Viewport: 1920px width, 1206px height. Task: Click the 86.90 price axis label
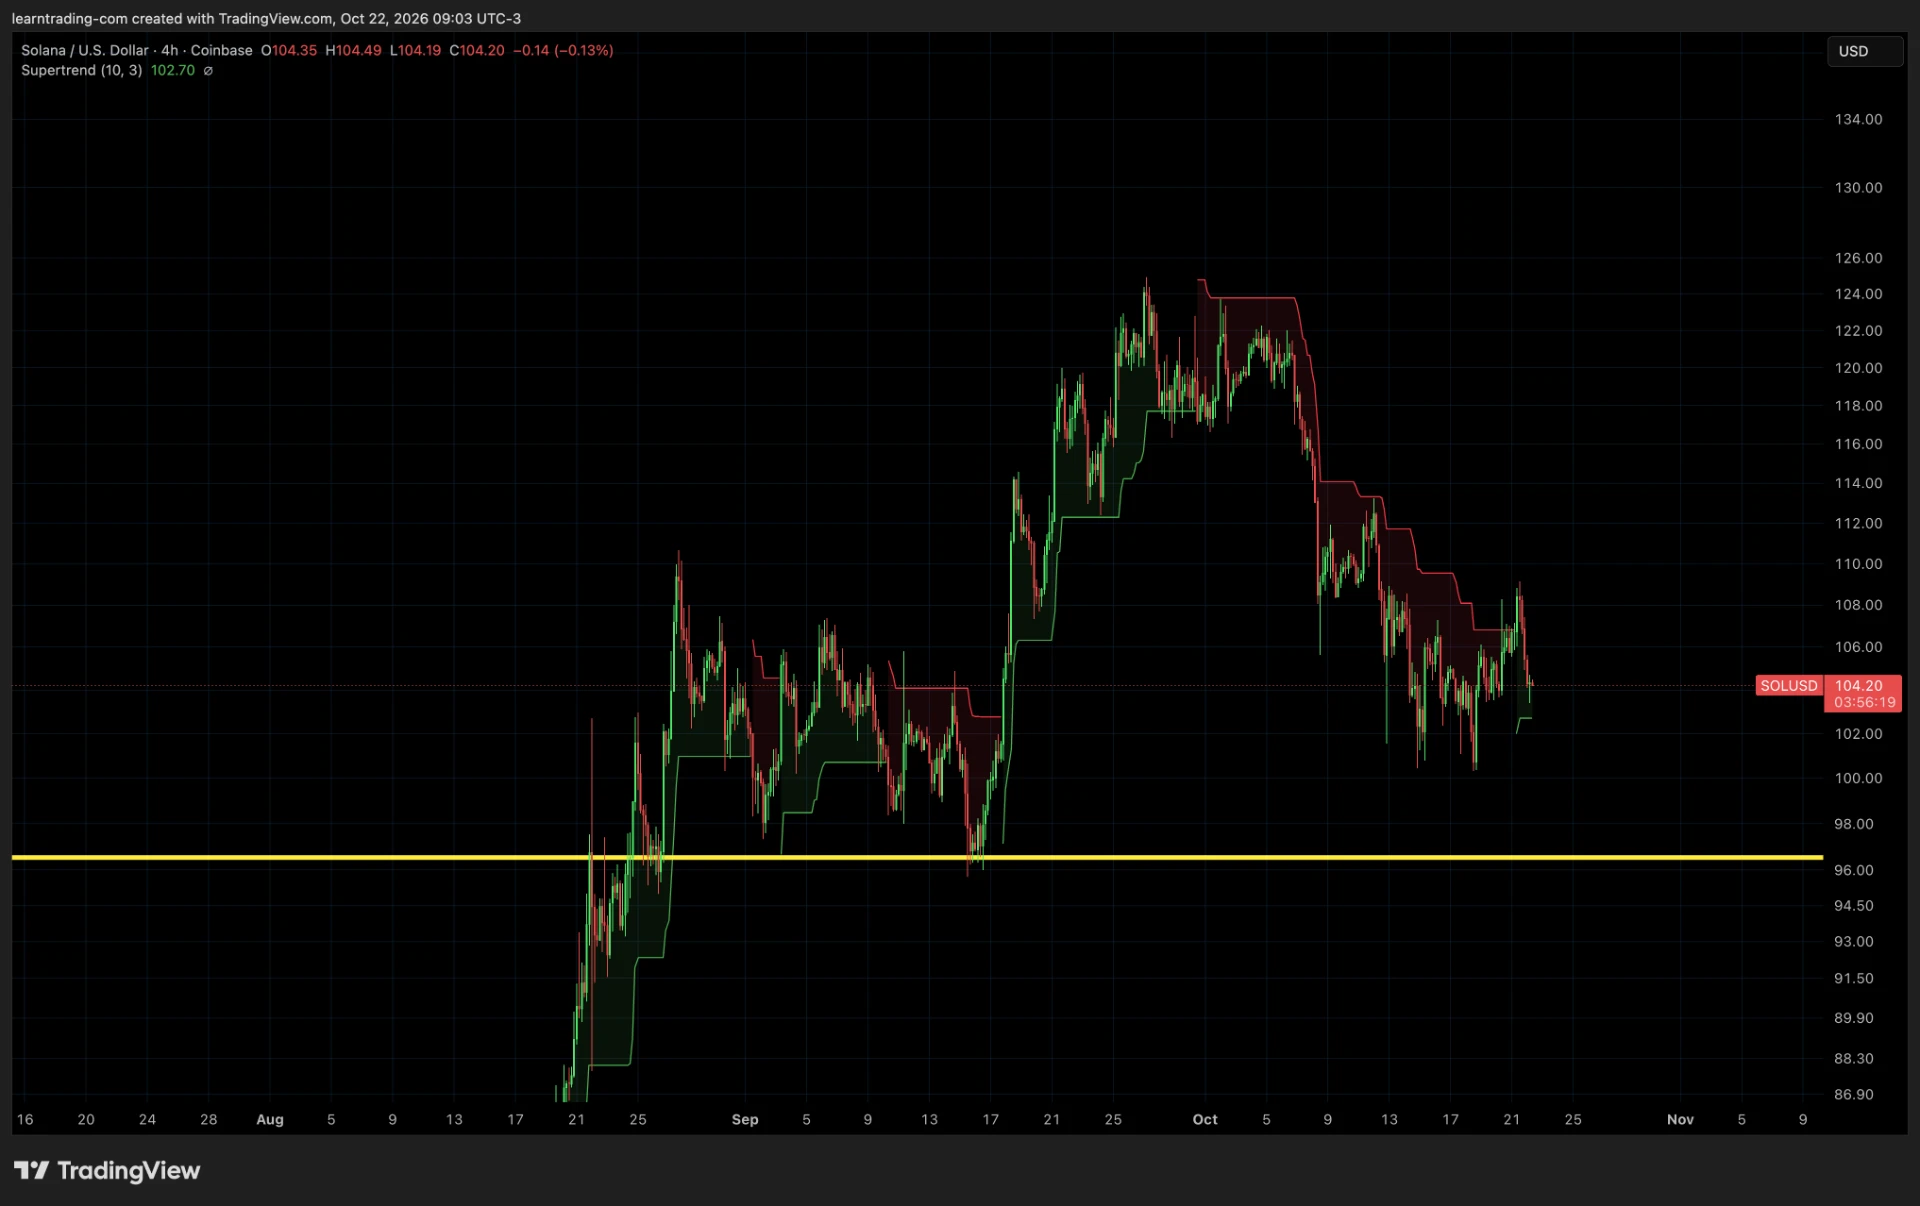pyautogui.click(x=1853, y=1094)
